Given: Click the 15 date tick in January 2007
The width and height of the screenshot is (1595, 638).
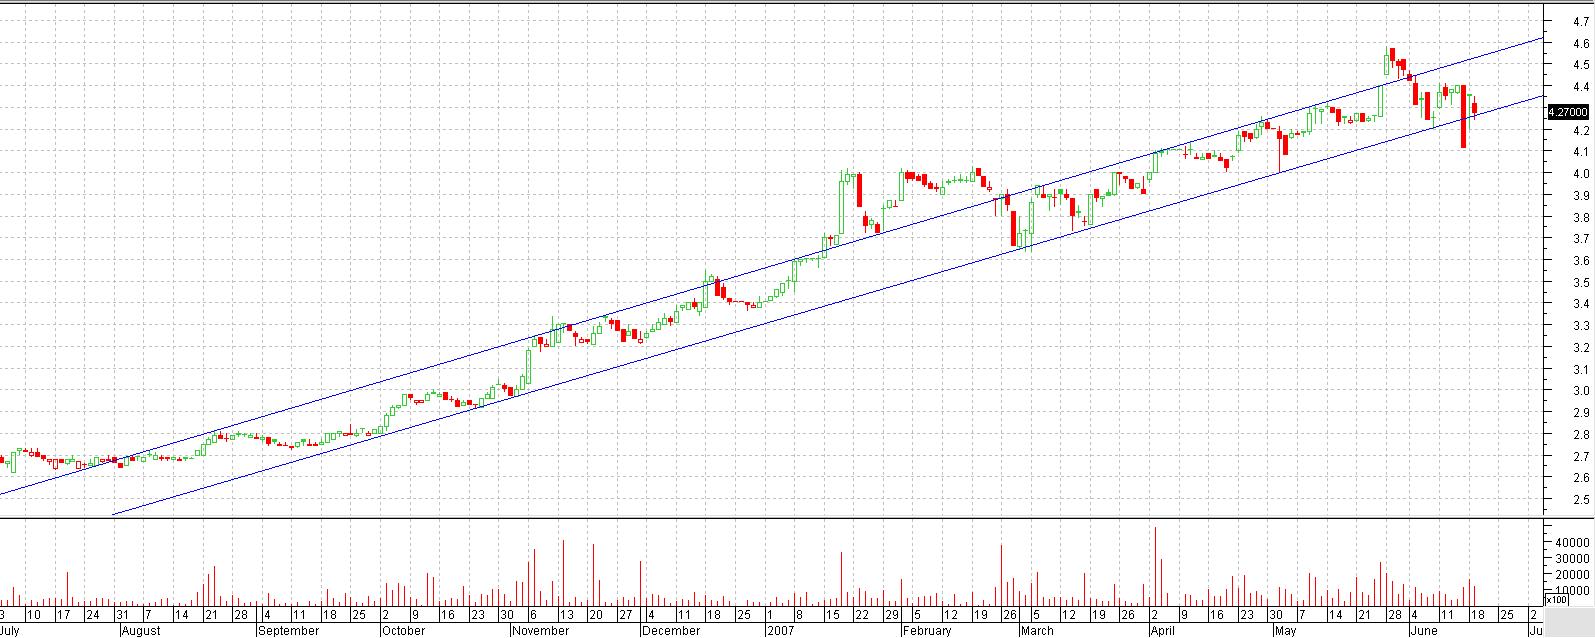Looking at the screenshot, I should 831,615.
